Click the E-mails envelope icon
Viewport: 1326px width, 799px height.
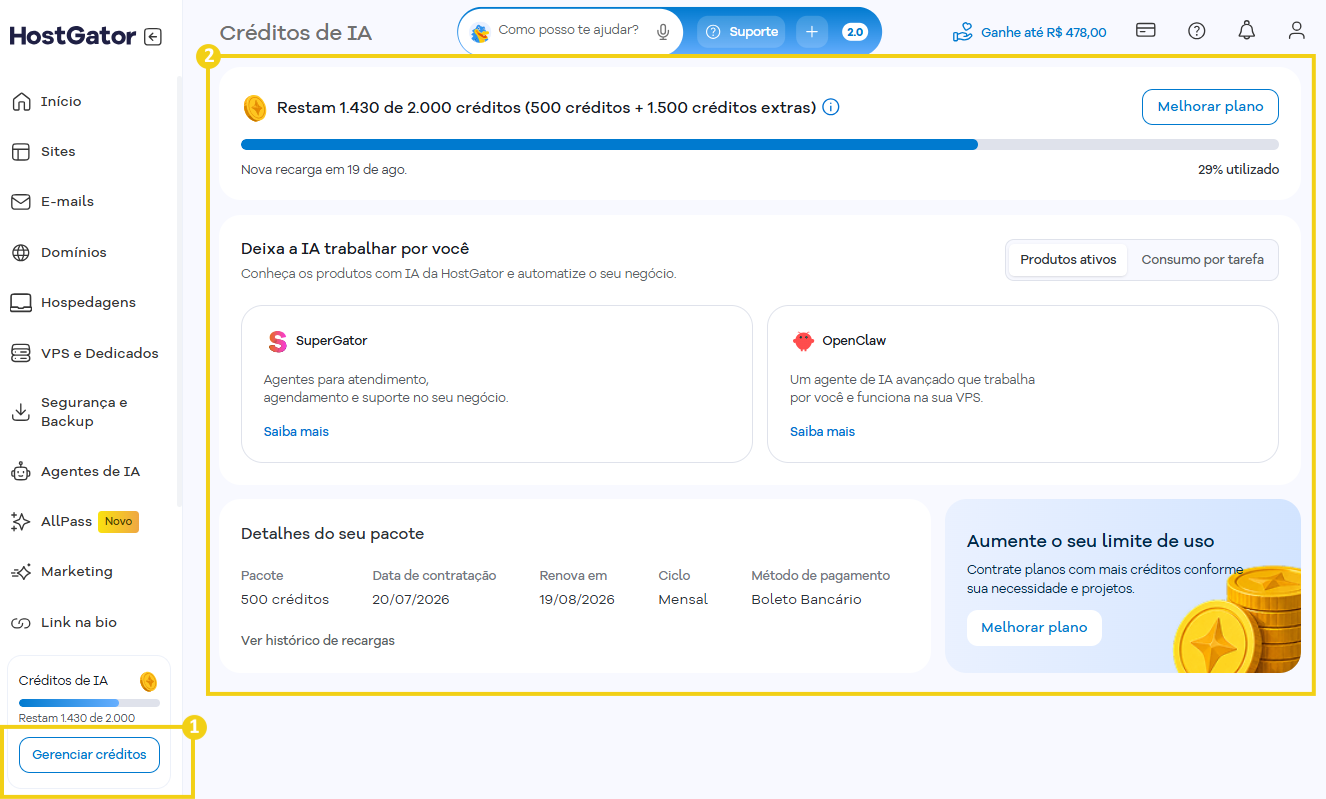click(x=21, y=202)
